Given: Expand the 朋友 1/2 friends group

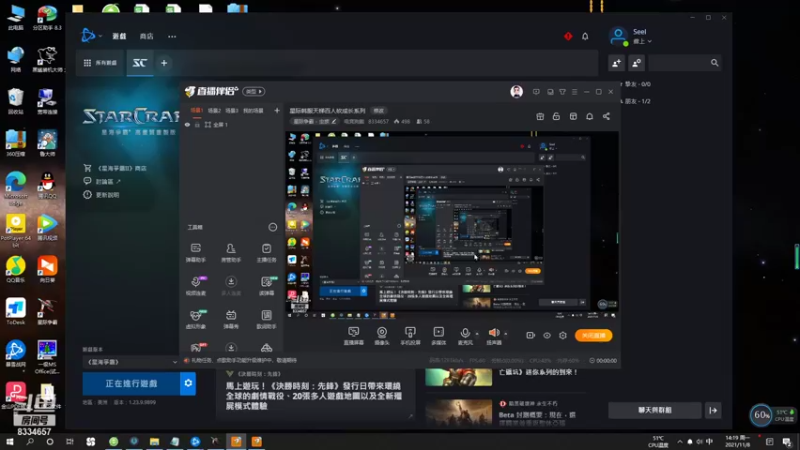Looking at the screenshot, I should coord(636,101).
